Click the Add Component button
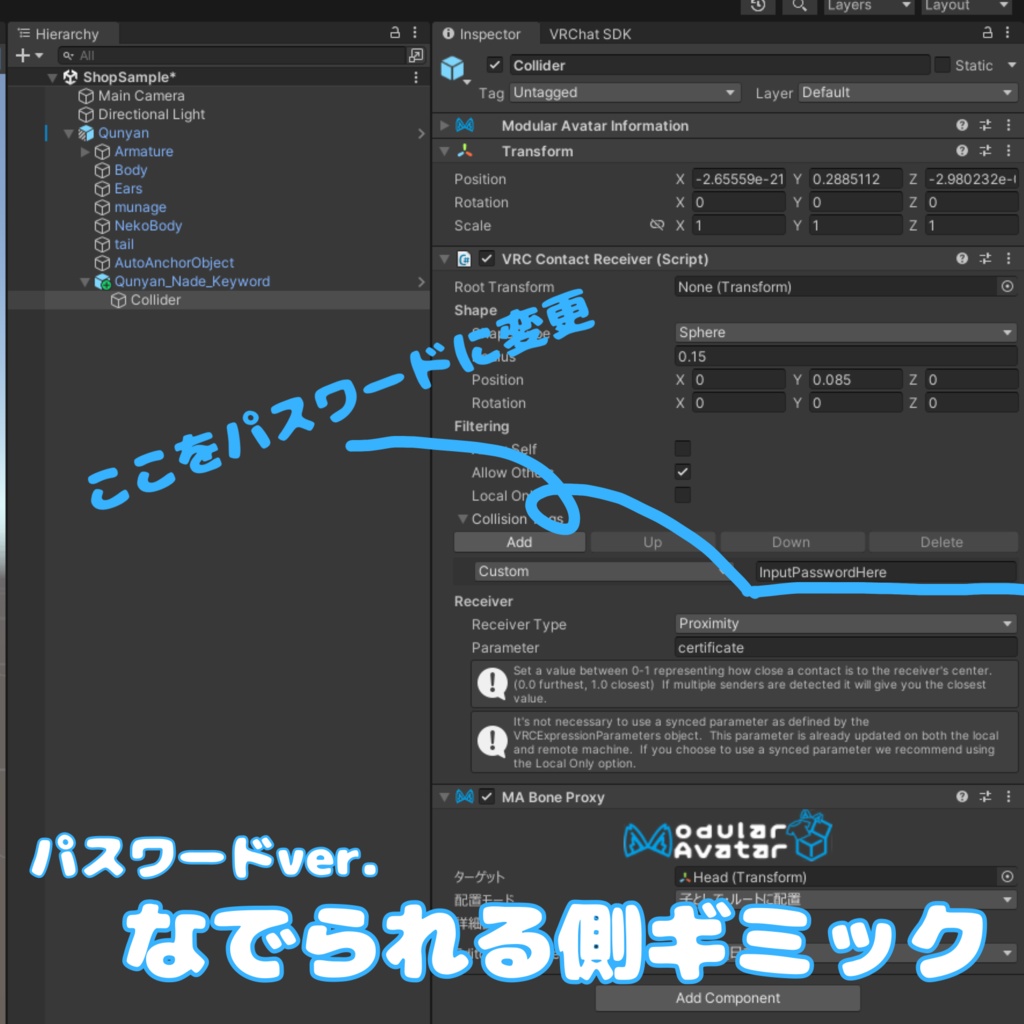The width and height of the screenshot is (1024, 1024). tap(727, 997)
